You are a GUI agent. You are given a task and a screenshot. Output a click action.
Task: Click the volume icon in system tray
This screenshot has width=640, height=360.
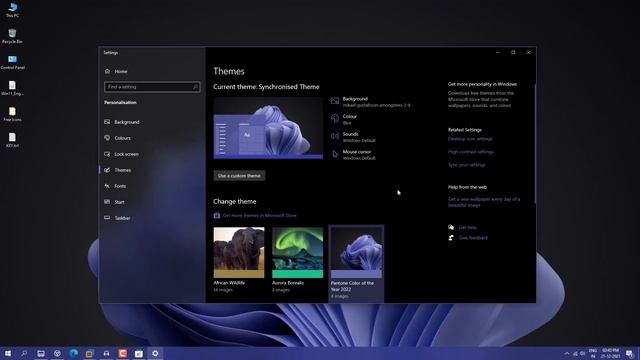582,353
